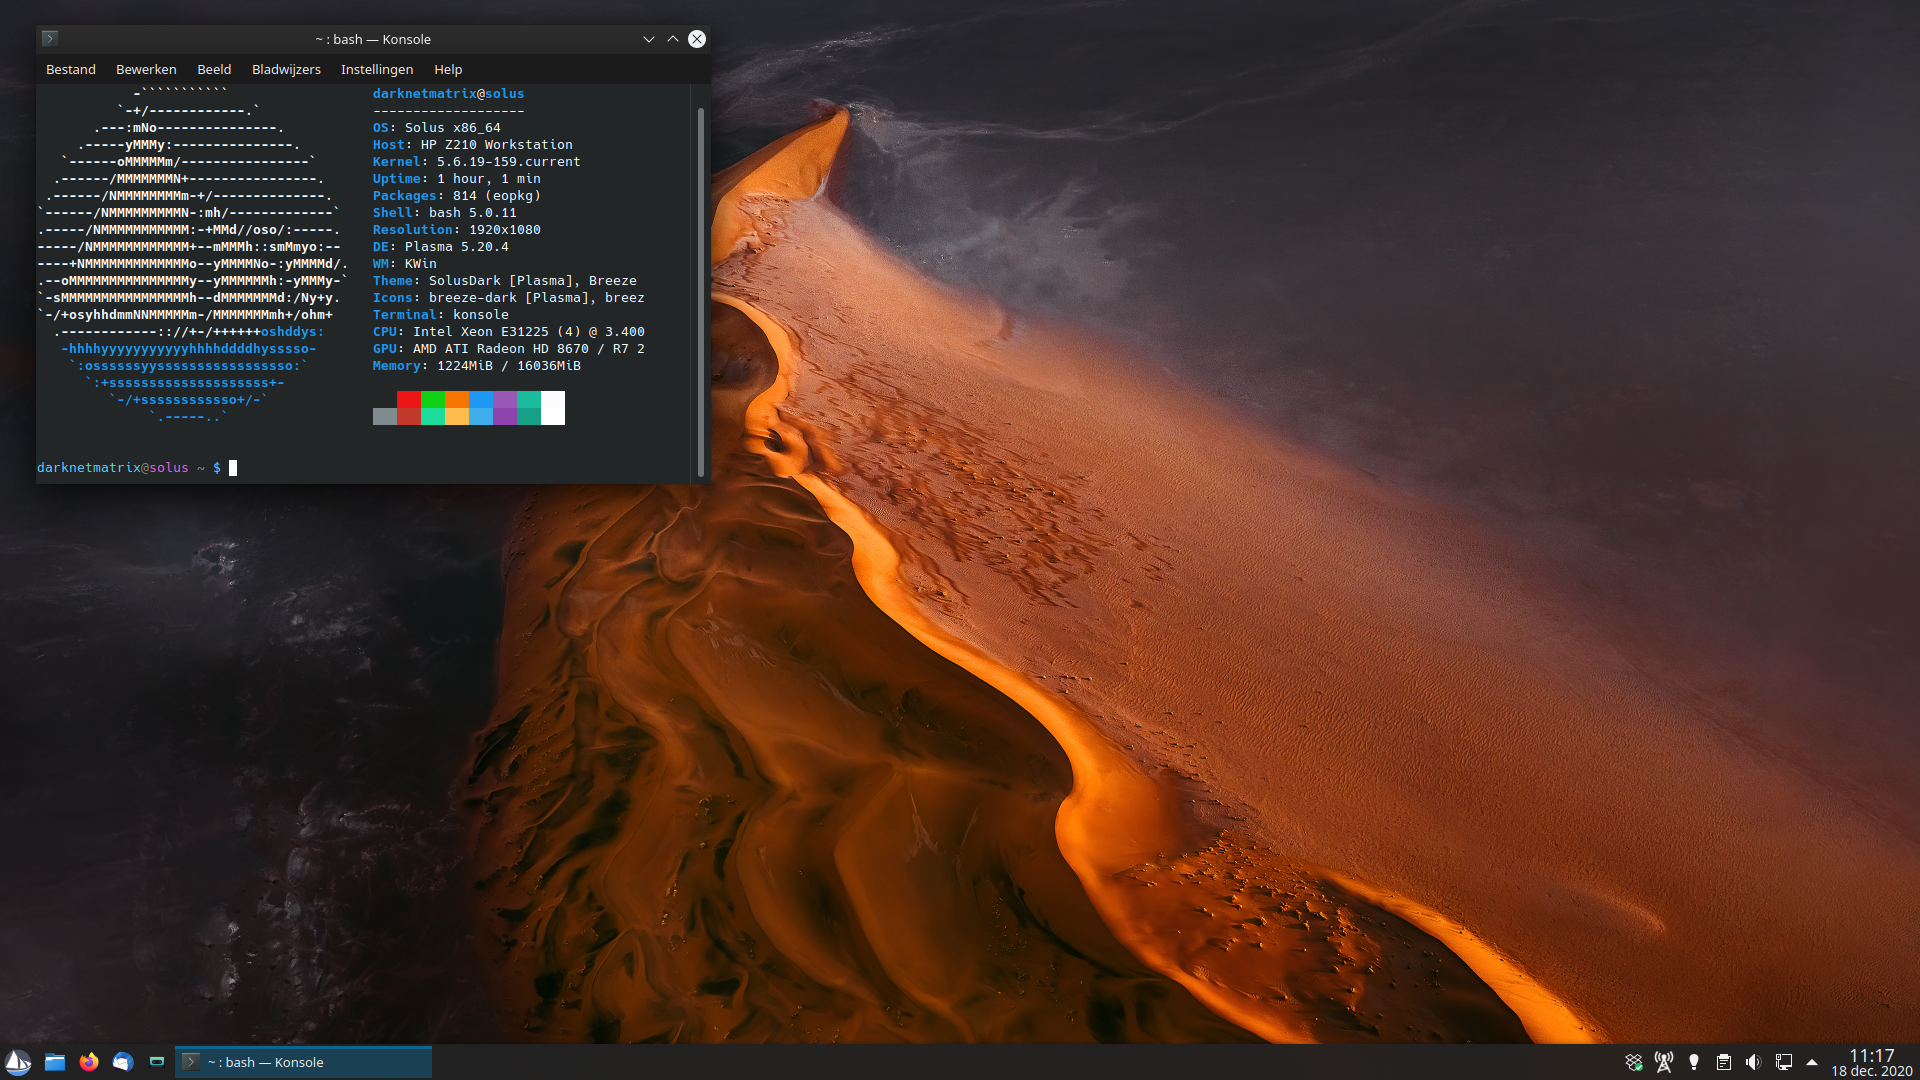
Task: Click the teal cassette app icon in taskbar
Action: [x=157, y=1062]
